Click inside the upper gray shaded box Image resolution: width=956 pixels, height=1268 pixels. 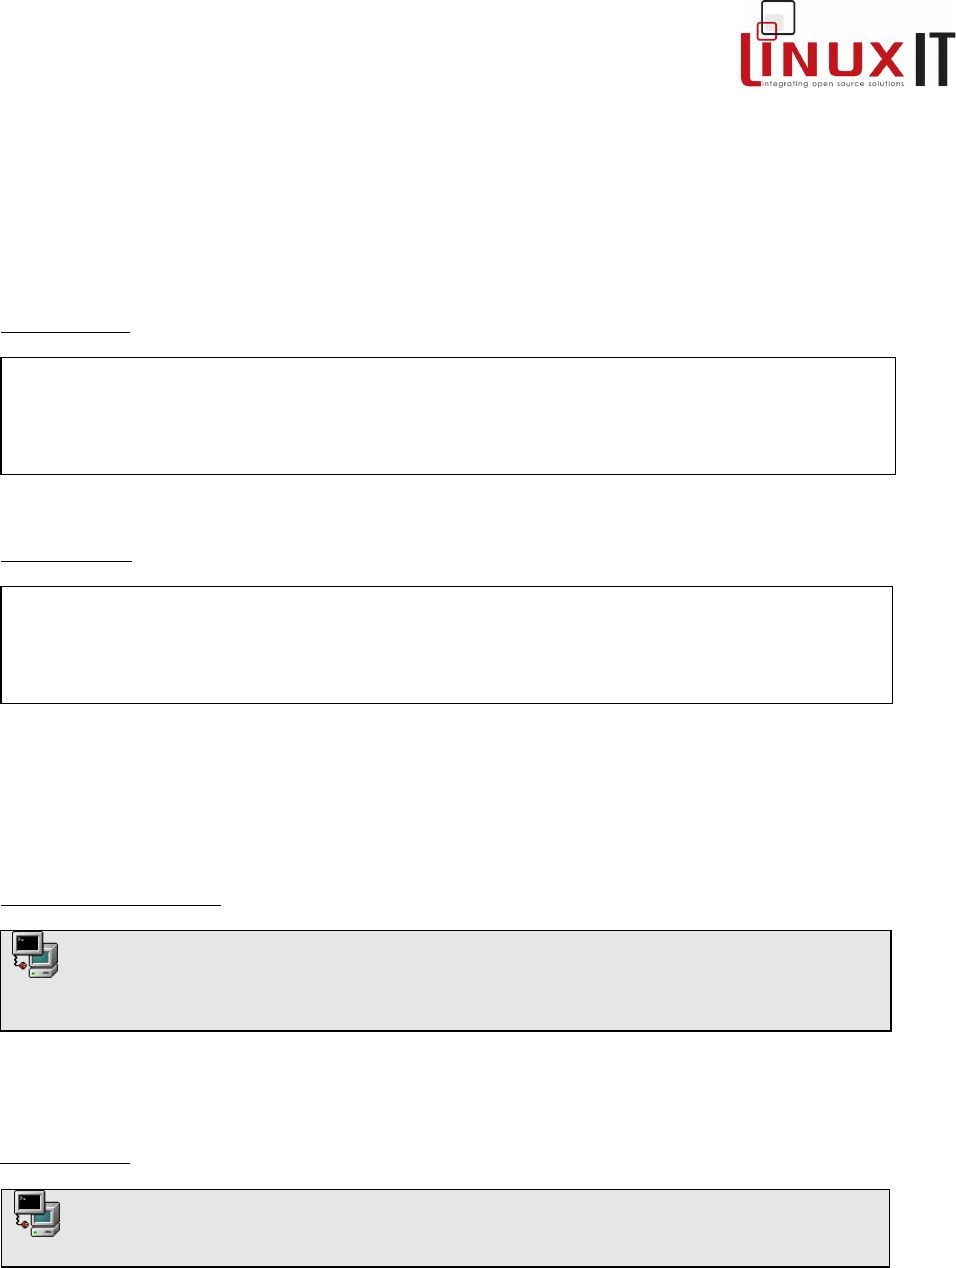(470, 980)
